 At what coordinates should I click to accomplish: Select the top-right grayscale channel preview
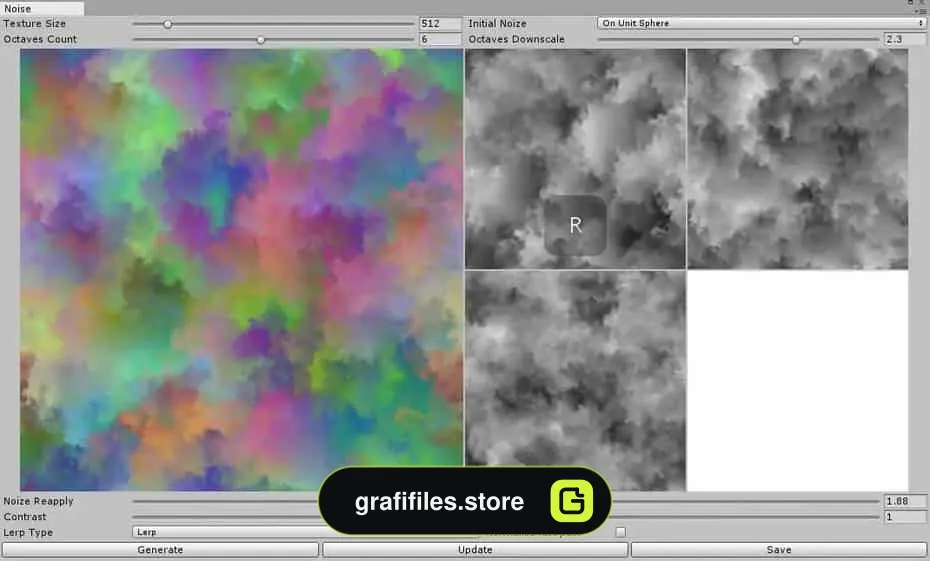pyautogui.click(x=798, y=159)
